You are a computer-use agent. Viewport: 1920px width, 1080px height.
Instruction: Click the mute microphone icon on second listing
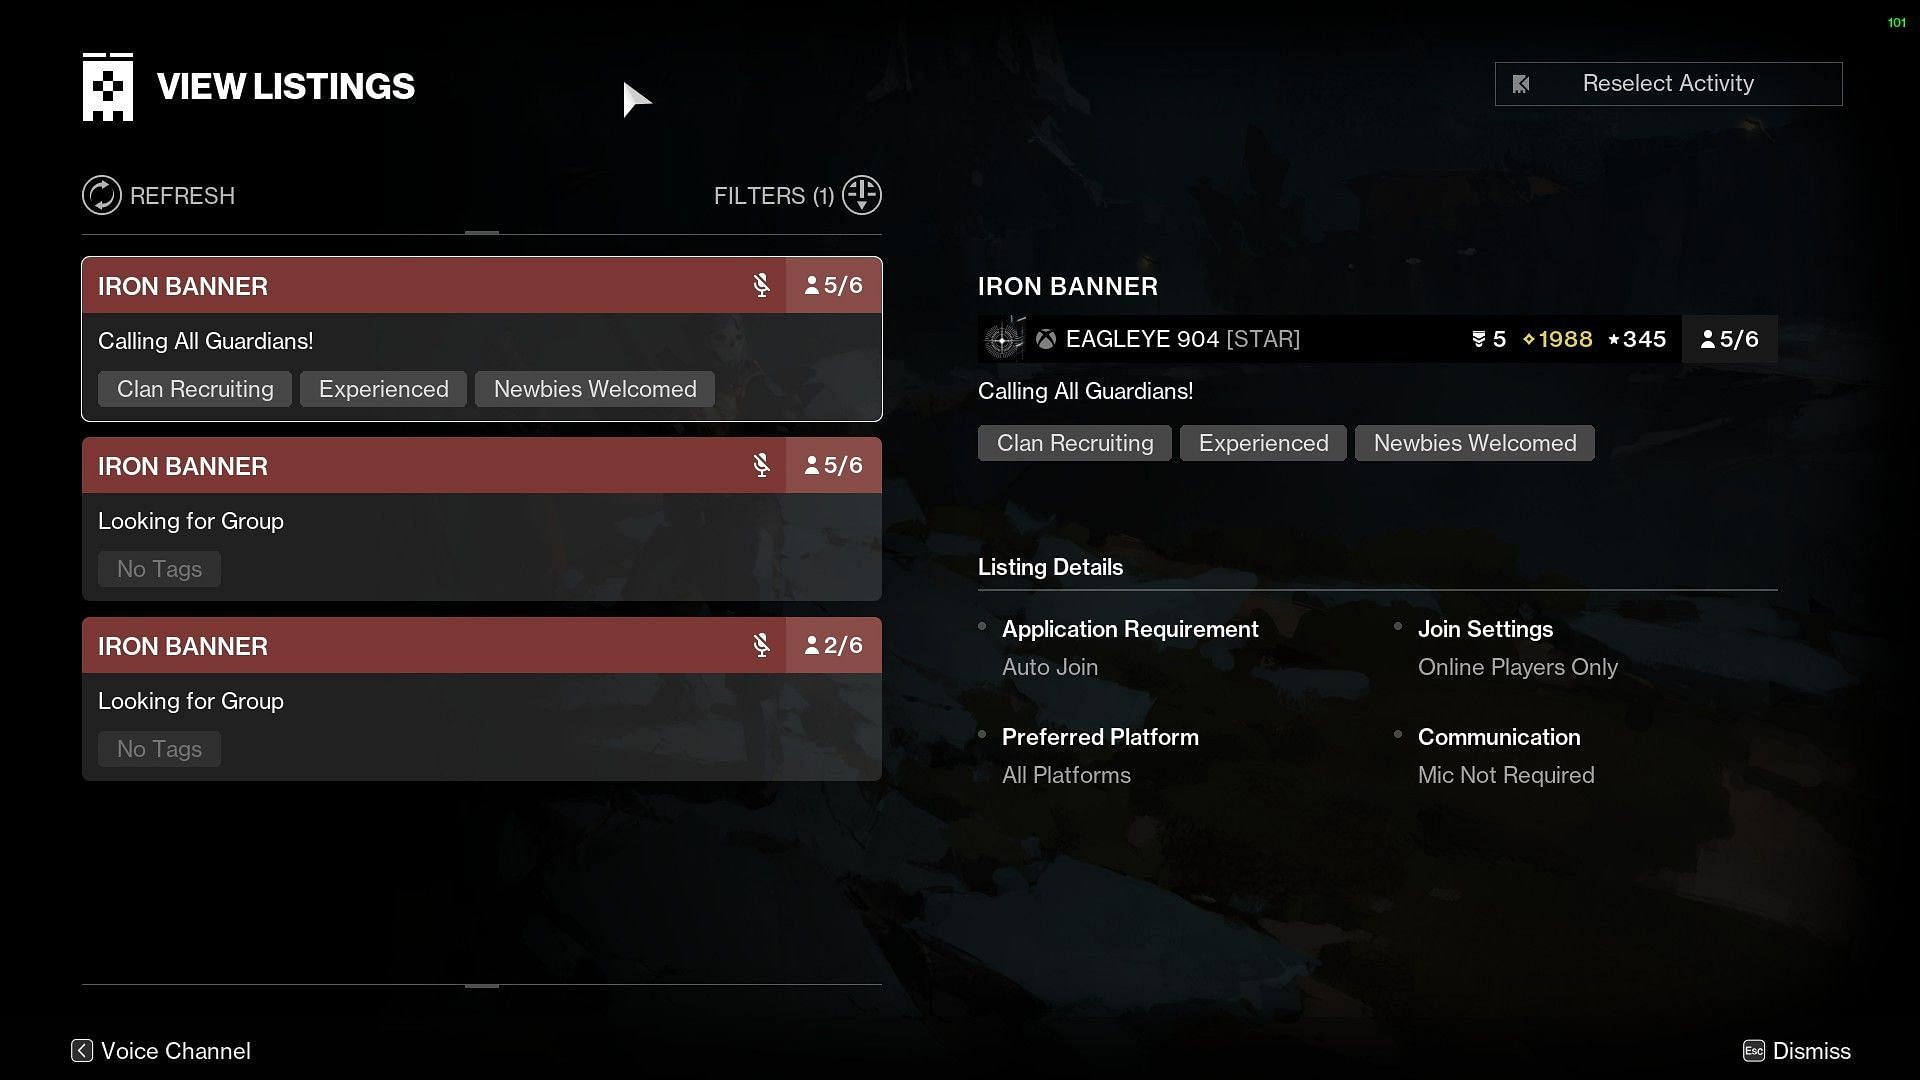point(761,465)
